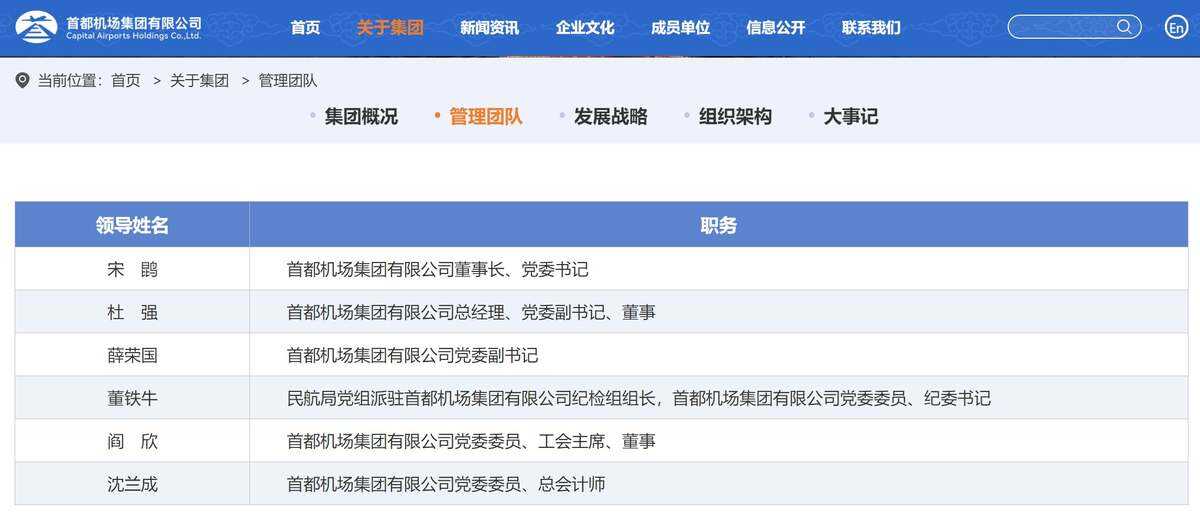Click the 领导姓名 column header
This screenshot has width=1200, height=515.
(x=132, y=225)
